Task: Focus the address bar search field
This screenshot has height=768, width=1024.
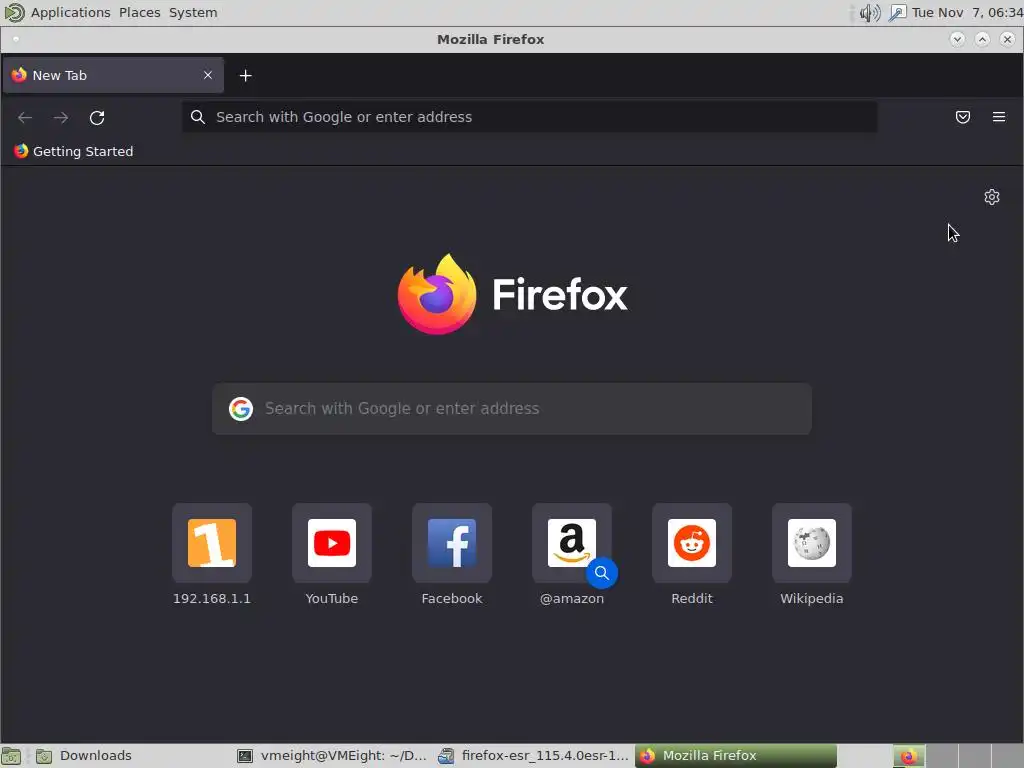Action: pos(530,117)
